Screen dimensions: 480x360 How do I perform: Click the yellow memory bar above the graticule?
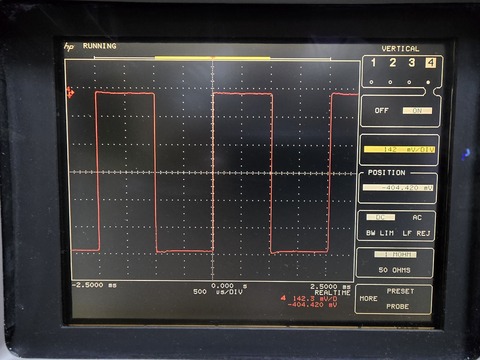[x=212, y=58]
